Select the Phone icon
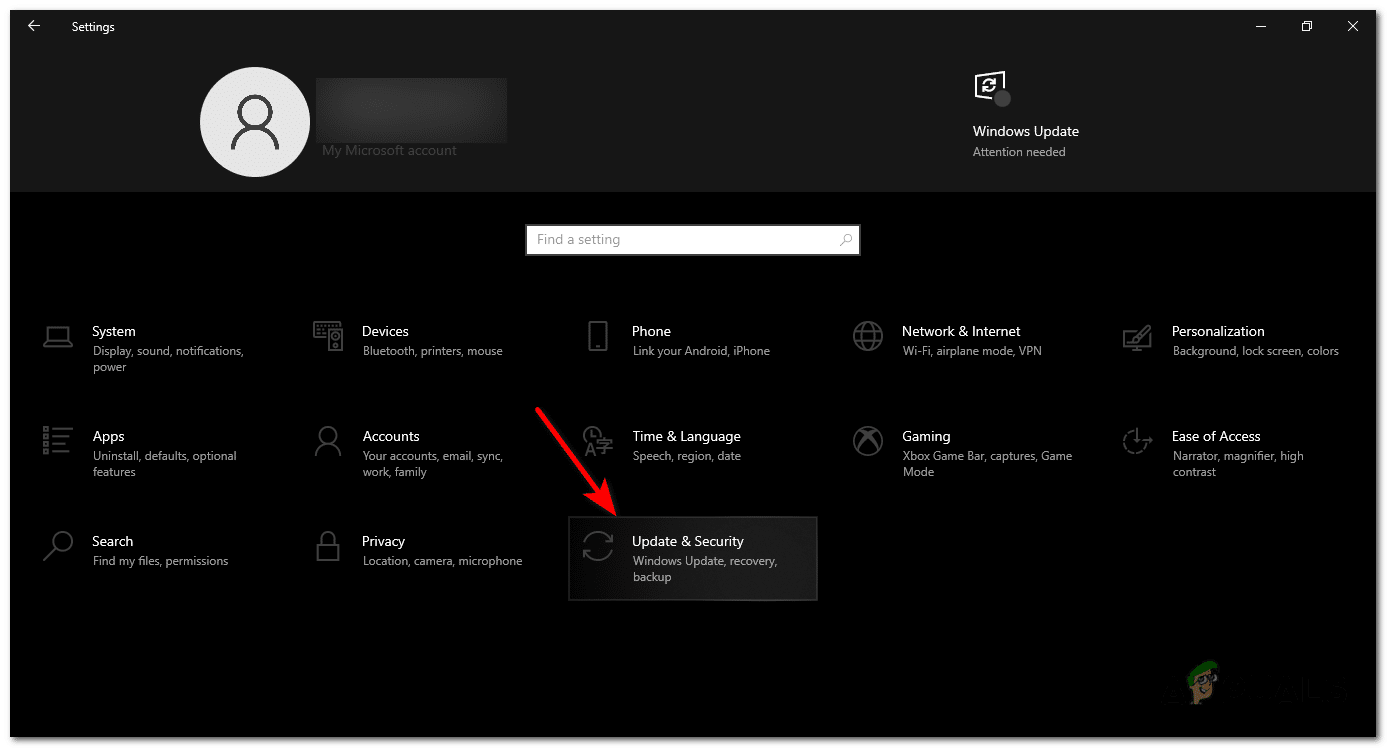 [598, 336]
